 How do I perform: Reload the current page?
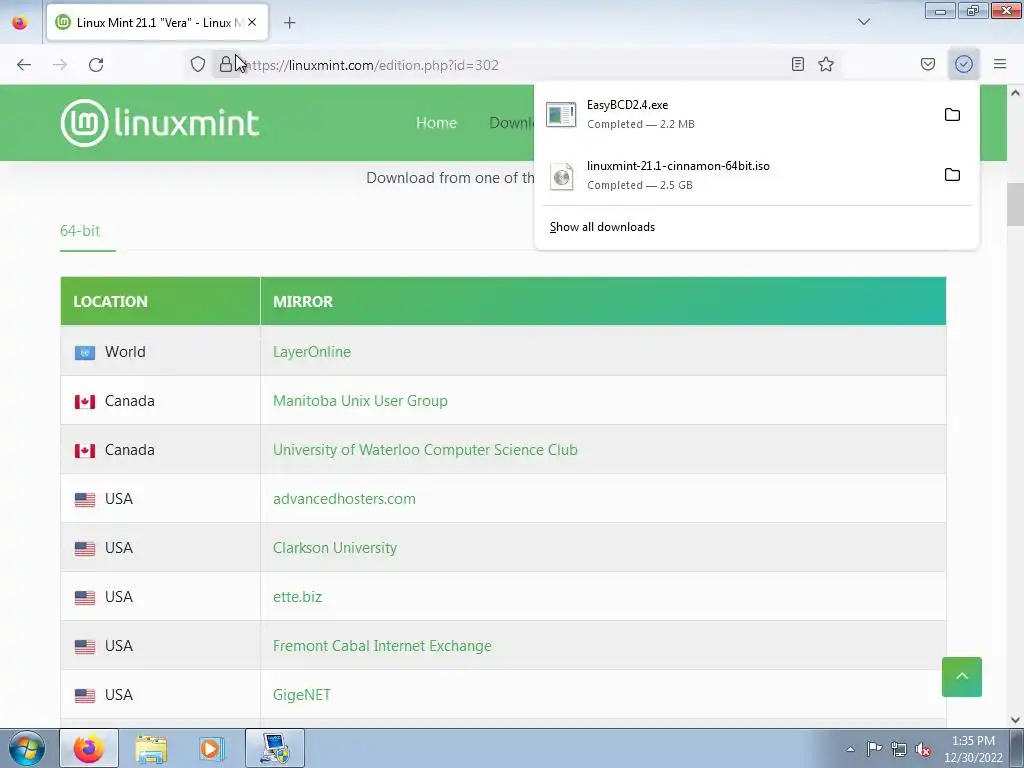point(96,65)
